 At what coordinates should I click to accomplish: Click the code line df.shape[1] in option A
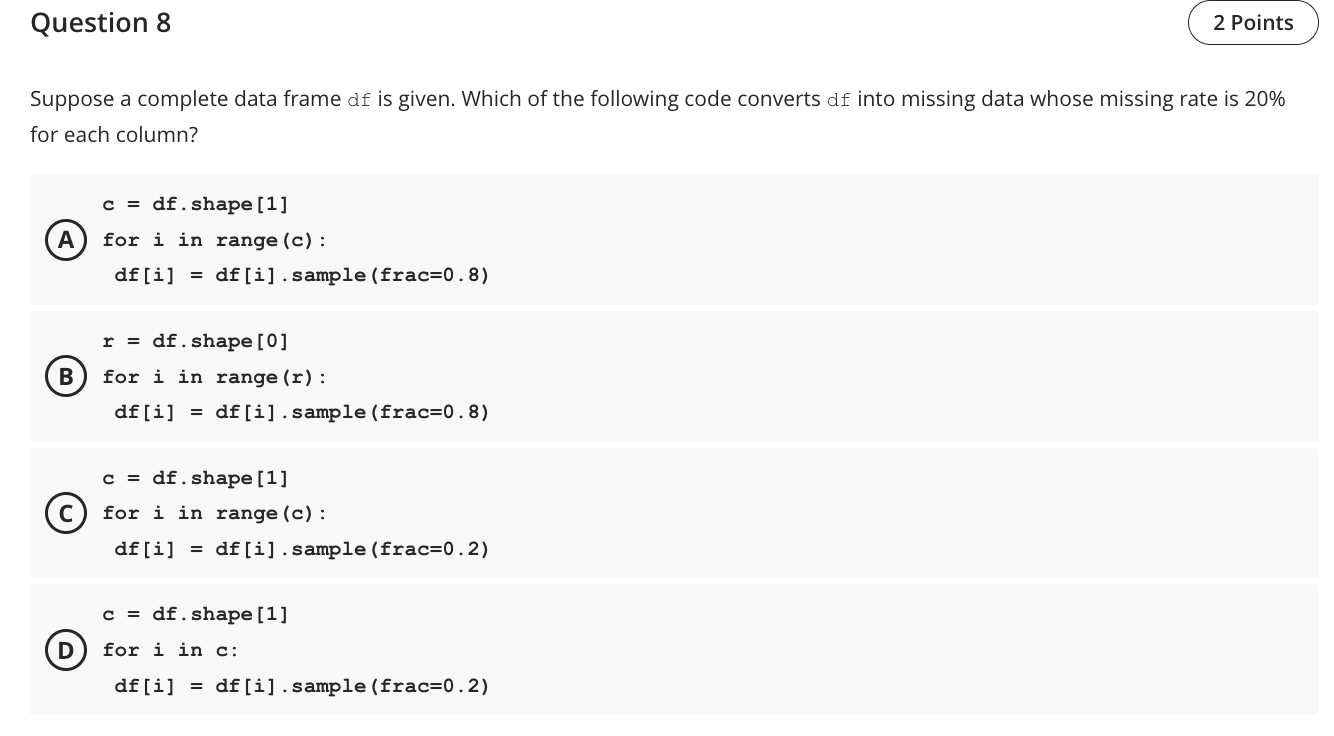(220, 204)
